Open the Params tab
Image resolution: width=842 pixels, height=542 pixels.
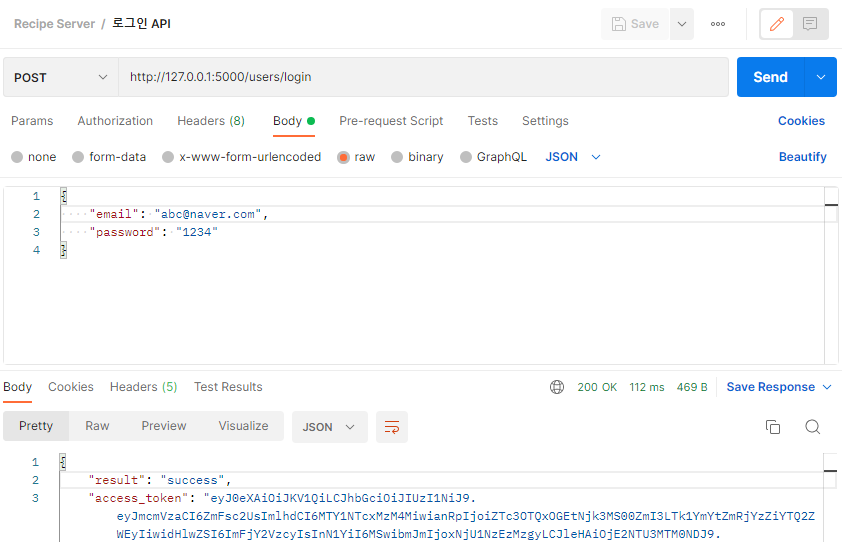(32, 121)
